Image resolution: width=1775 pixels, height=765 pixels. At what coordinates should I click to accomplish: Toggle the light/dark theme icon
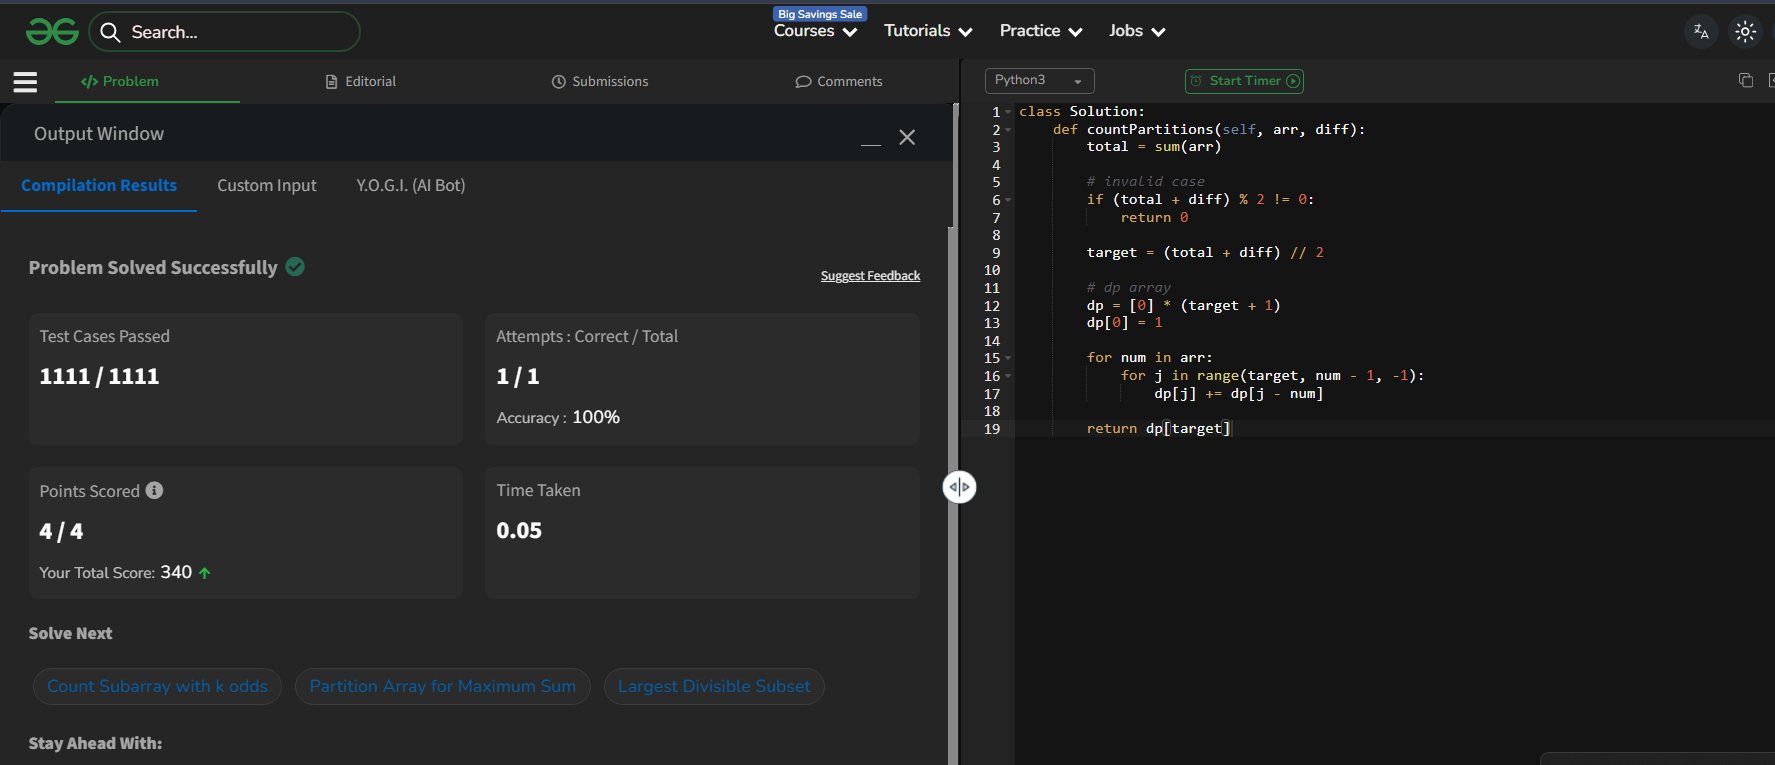[x=1745, y=32]
